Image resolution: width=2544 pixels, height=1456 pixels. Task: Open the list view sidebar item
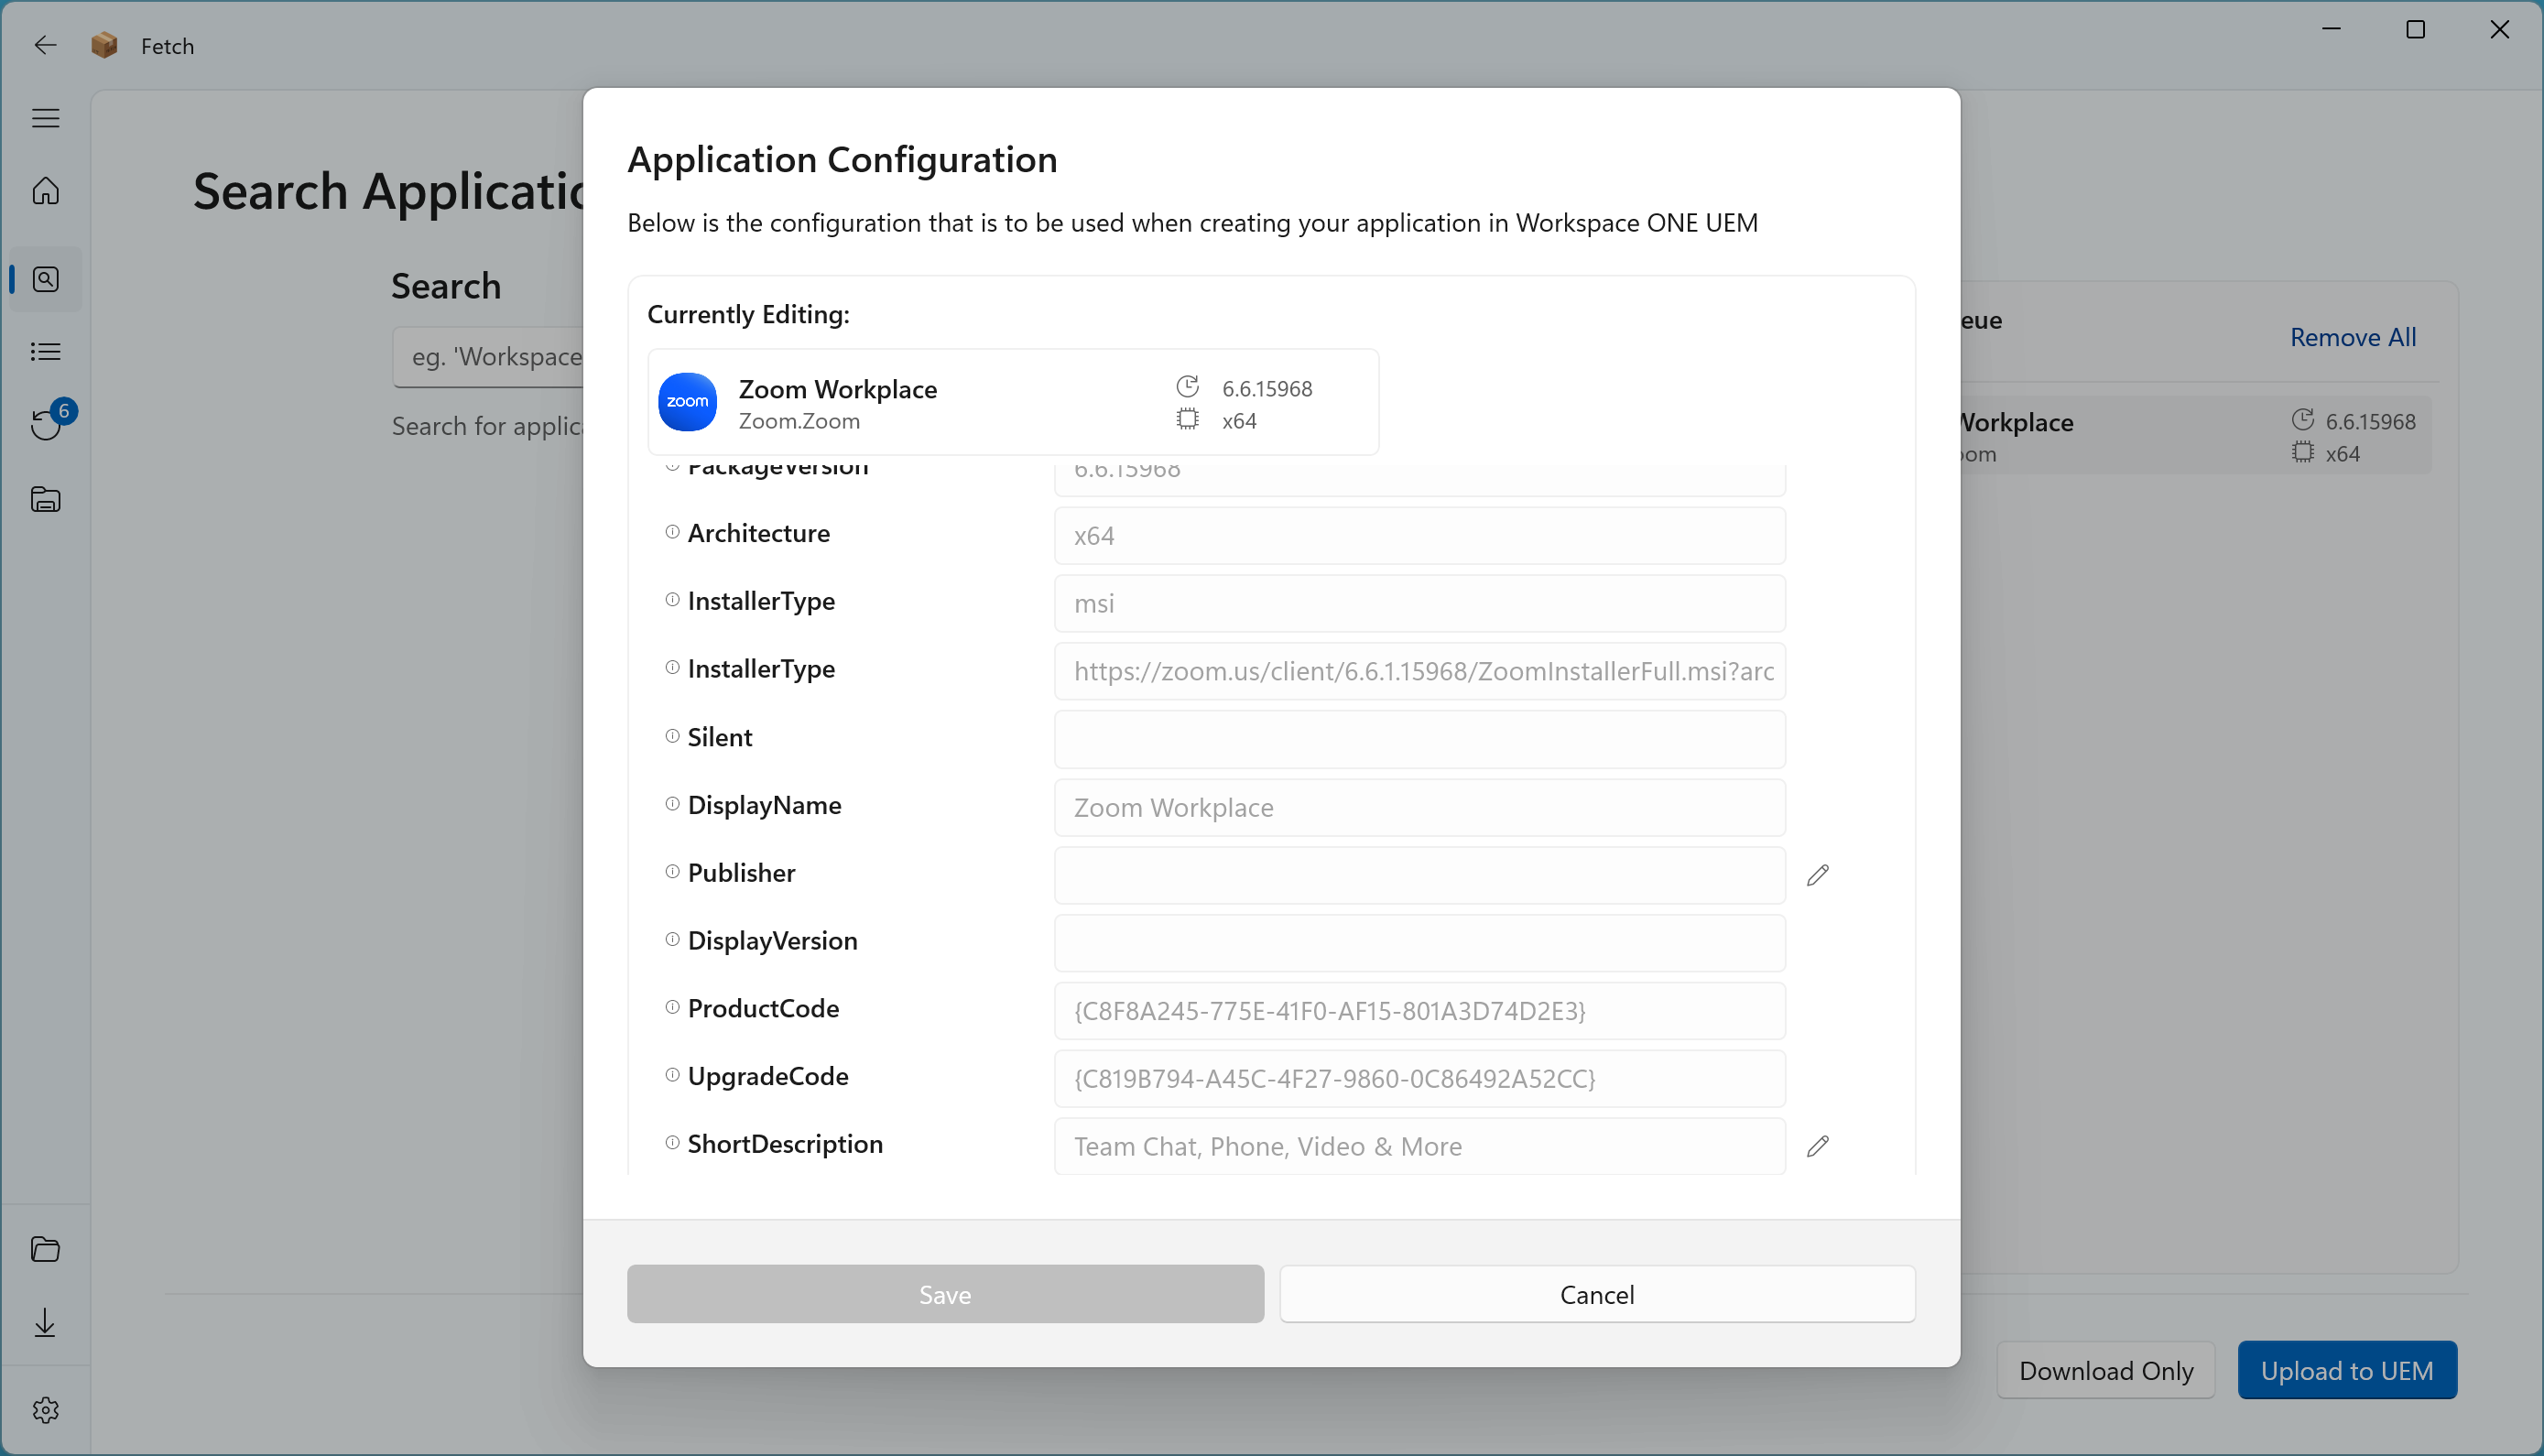tap(46, 351)
